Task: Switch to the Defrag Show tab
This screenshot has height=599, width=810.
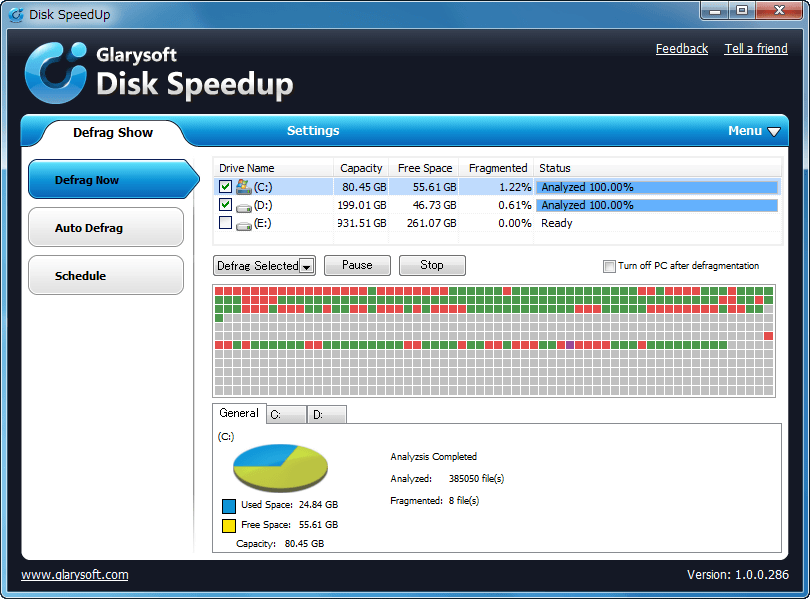Action: [x=113, y=133]
